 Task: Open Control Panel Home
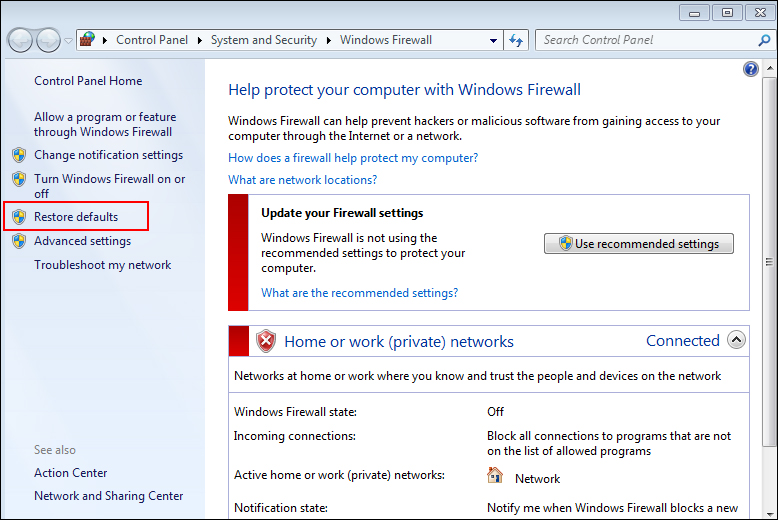88,81
